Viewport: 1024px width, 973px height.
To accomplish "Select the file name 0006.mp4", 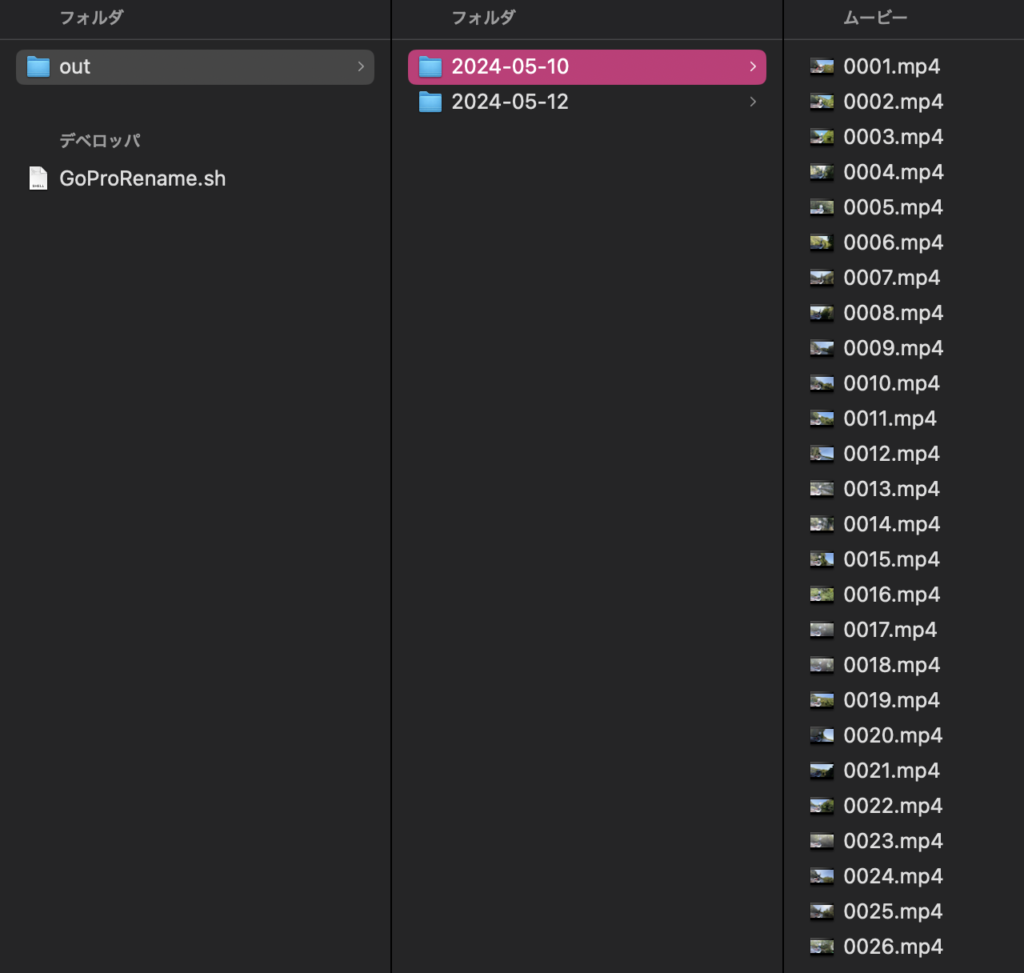I will click(893, 243).
